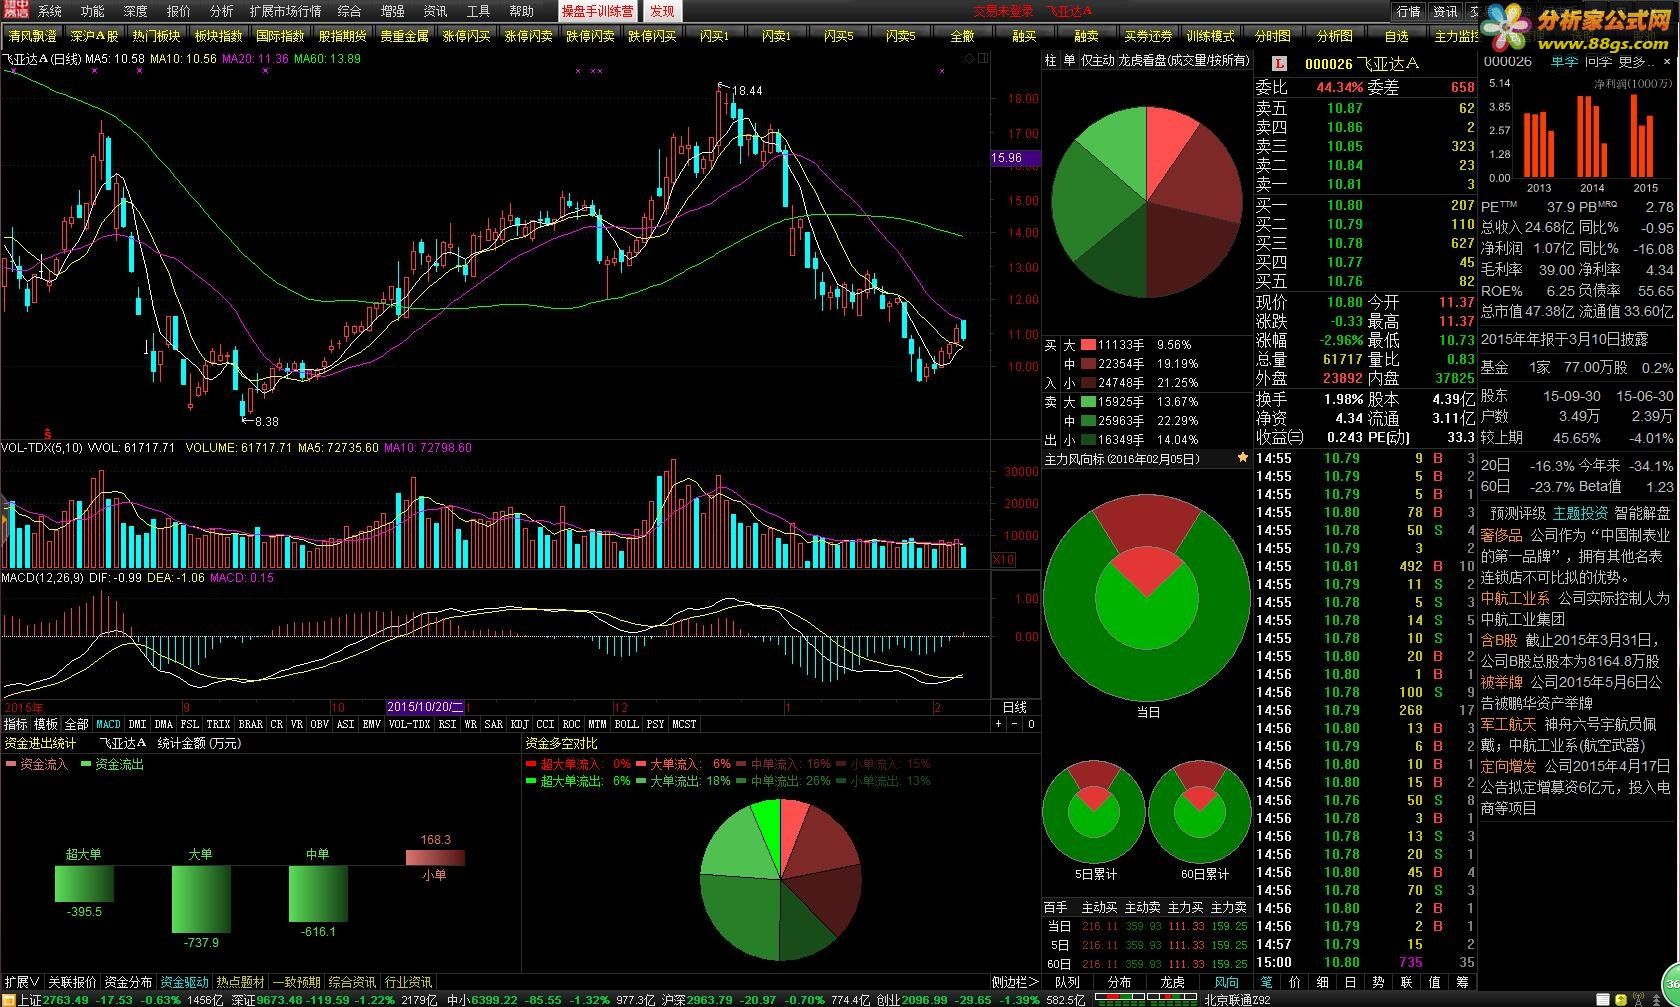Switch to 热点题材 bottom tab
Screen dimensions: 1680x1007
[x=241, y=982]
